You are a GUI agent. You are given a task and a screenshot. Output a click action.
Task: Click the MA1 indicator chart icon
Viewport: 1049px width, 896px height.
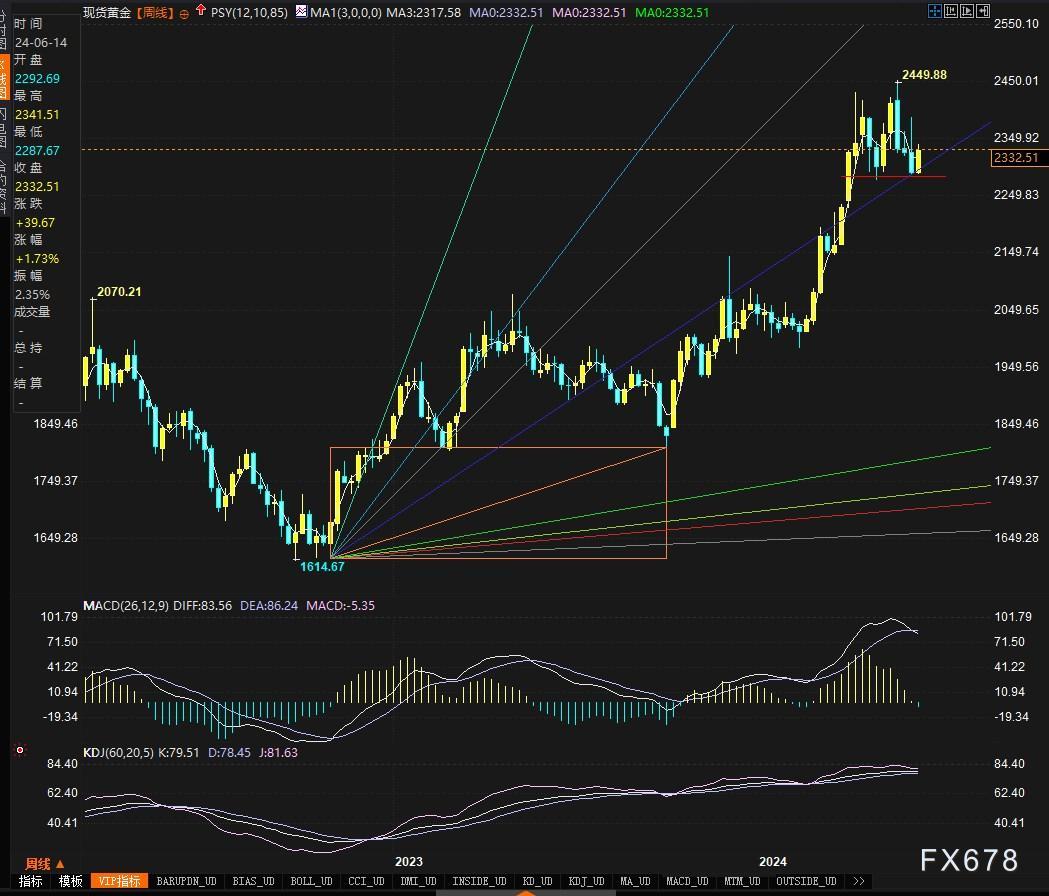coord(303,12)
